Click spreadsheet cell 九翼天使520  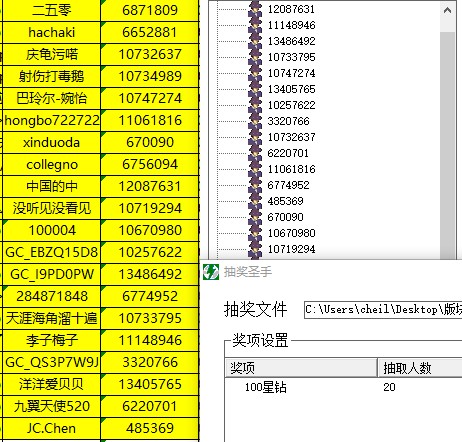tap(51, 406)
